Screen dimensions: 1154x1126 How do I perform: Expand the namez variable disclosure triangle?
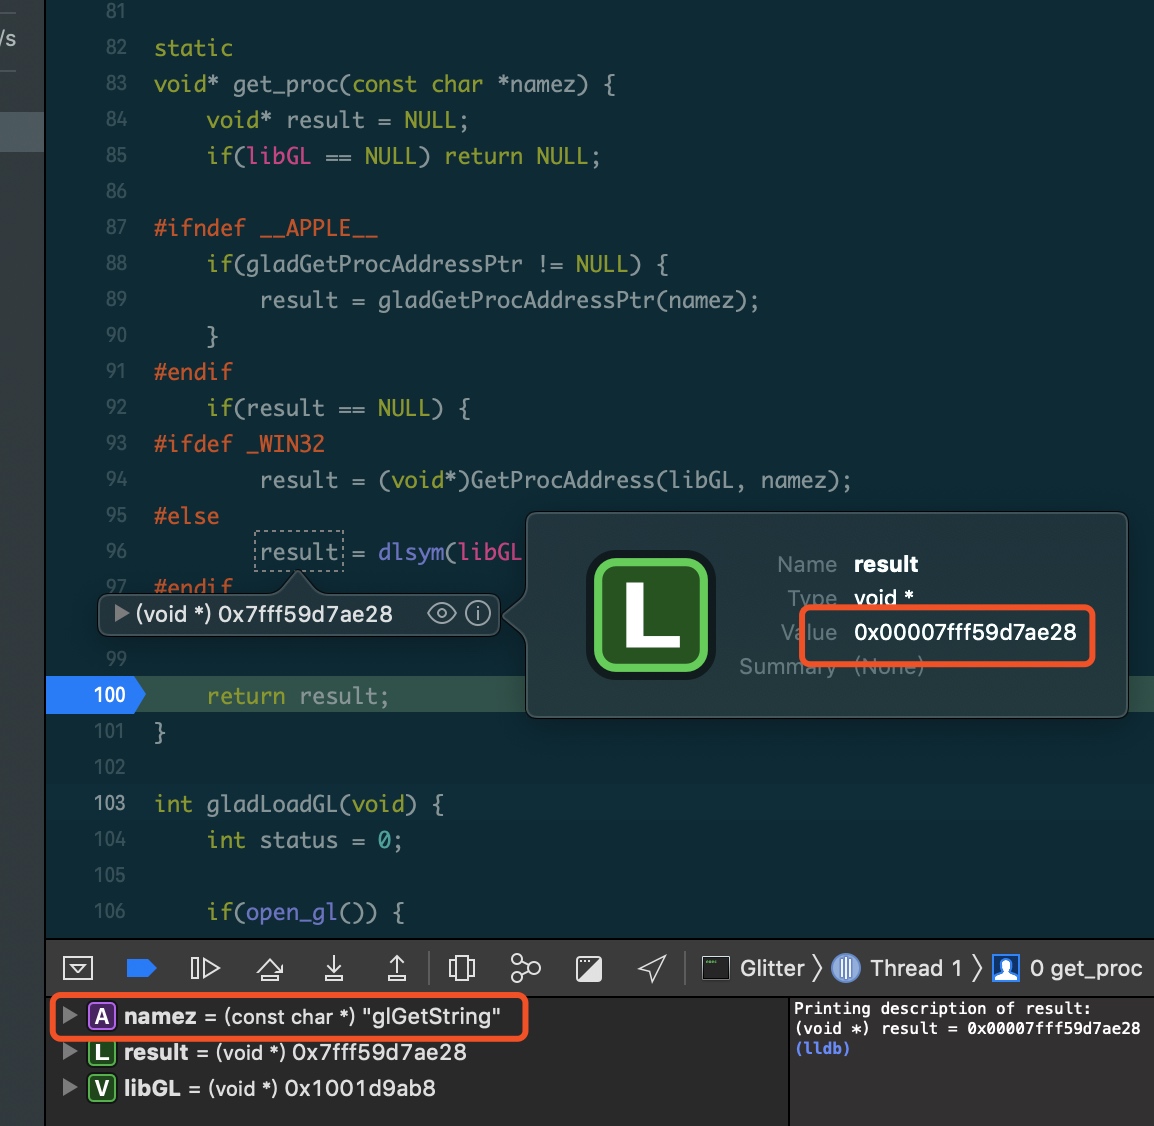click(x=69, y=1016)
